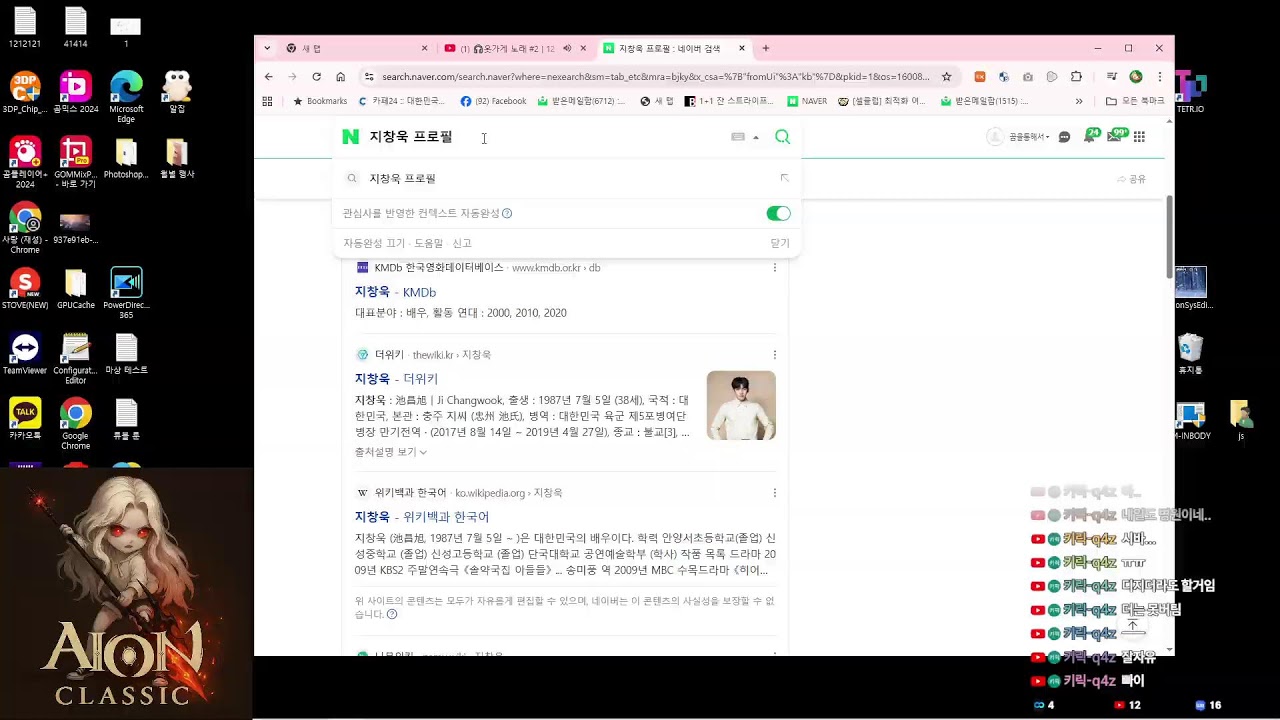
Task: Open the 지창욱 - 위키백과 한국어 result
Action: click(422, 517)
